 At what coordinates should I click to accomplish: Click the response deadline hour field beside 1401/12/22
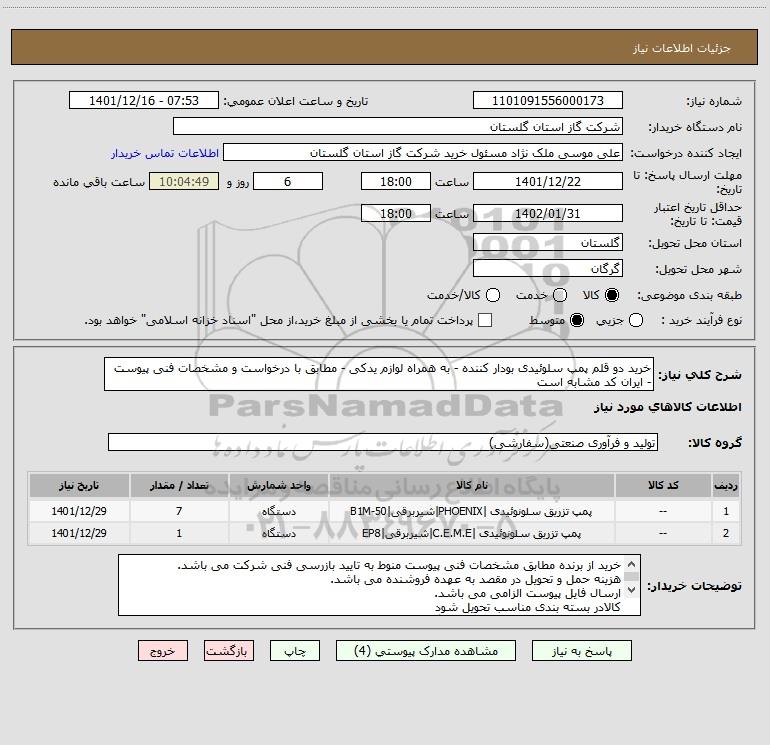tap(396, 181)
